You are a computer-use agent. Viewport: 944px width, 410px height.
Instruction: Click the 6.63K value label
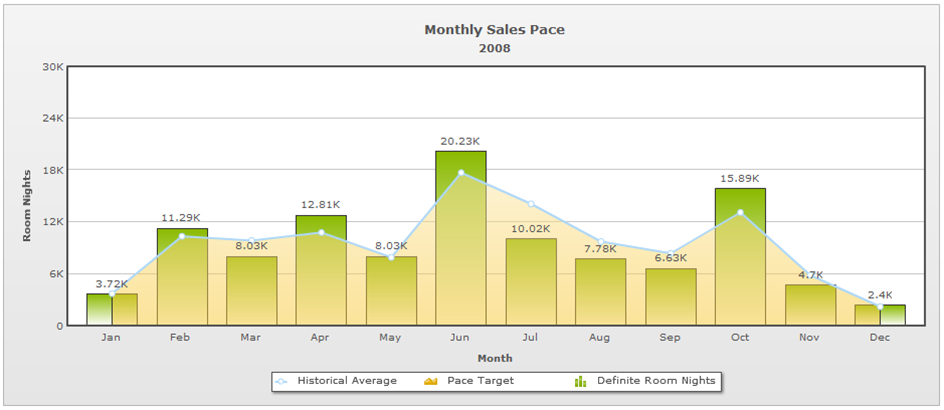(x=670, y=259)
